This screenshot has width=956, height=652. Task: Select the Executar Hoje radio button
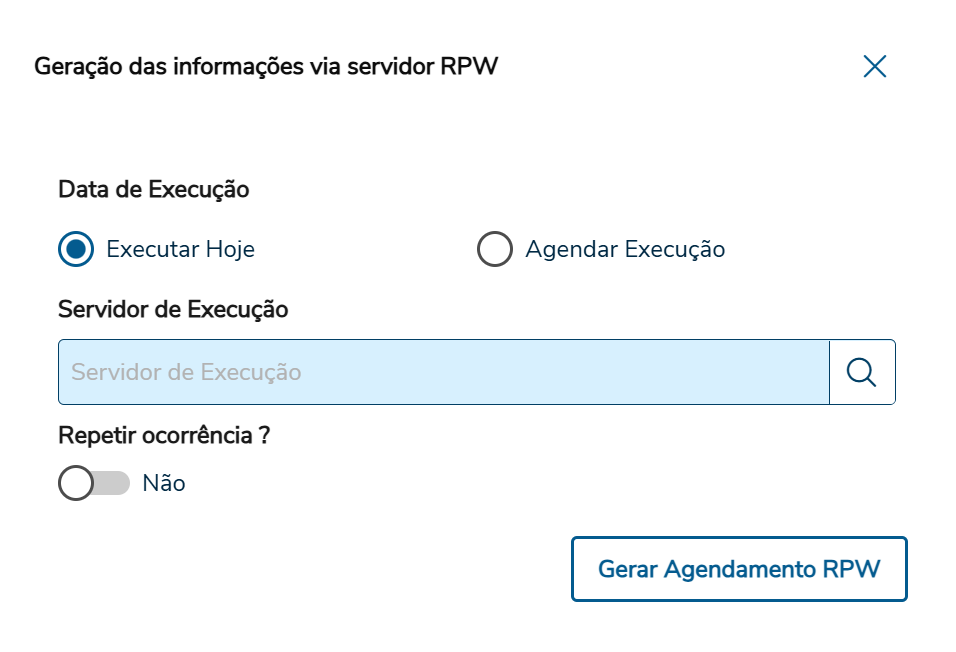(76, 249)
